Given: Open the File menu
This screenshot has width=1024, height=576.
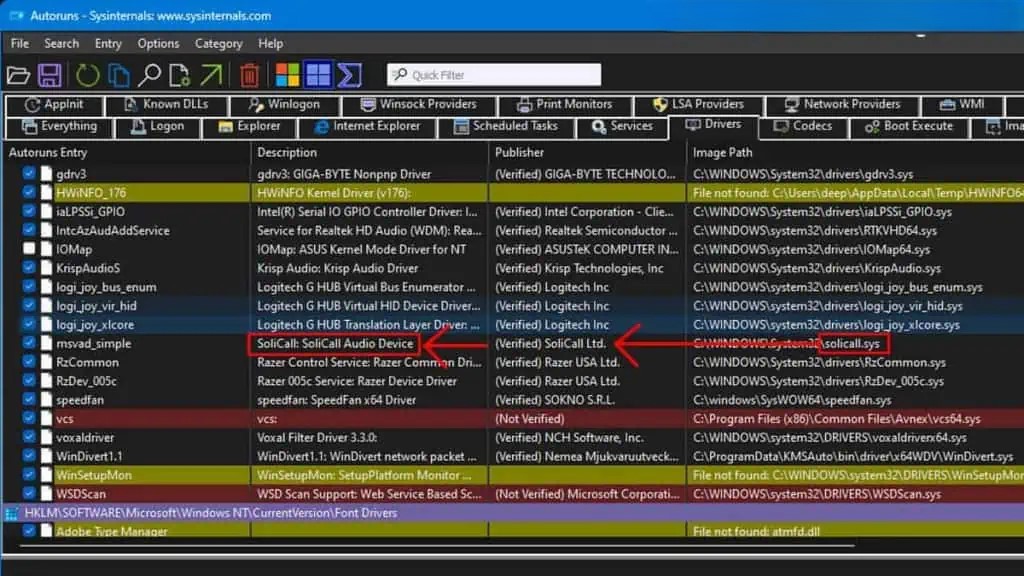Looking at the screenshot, I should tap(20, 44).
